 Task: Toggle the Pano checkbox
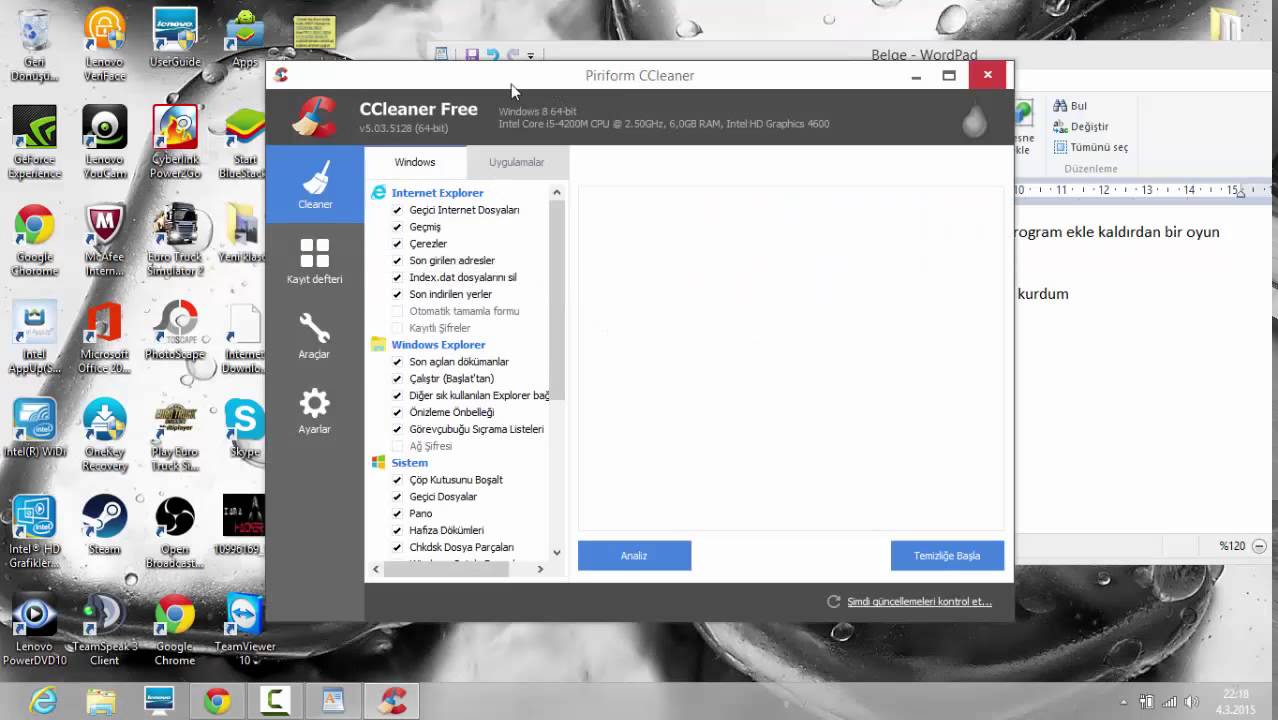click(x=397, y=513)
